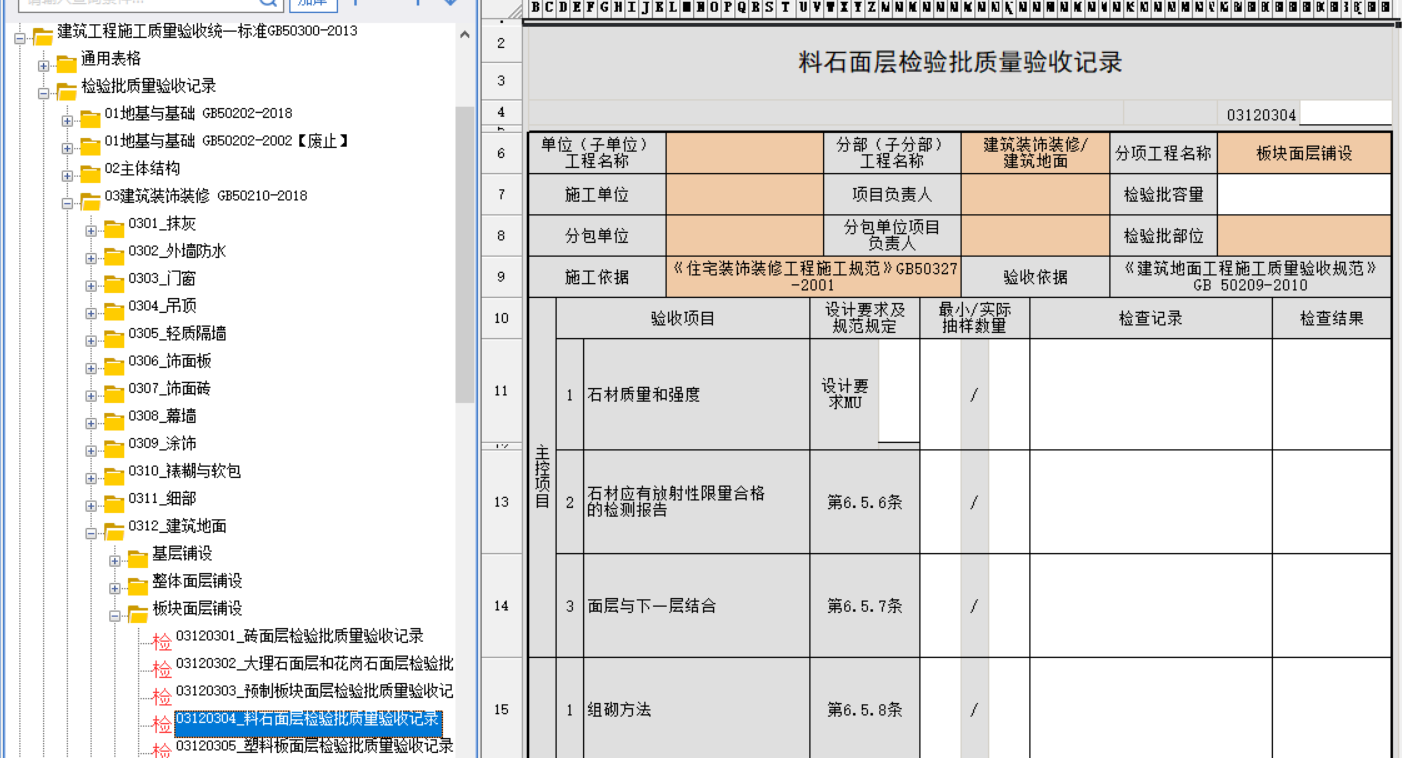Click the 项目负责人 input cell
The width and height of the screenshot is (1402, 758).
(x=1035, y=194)
